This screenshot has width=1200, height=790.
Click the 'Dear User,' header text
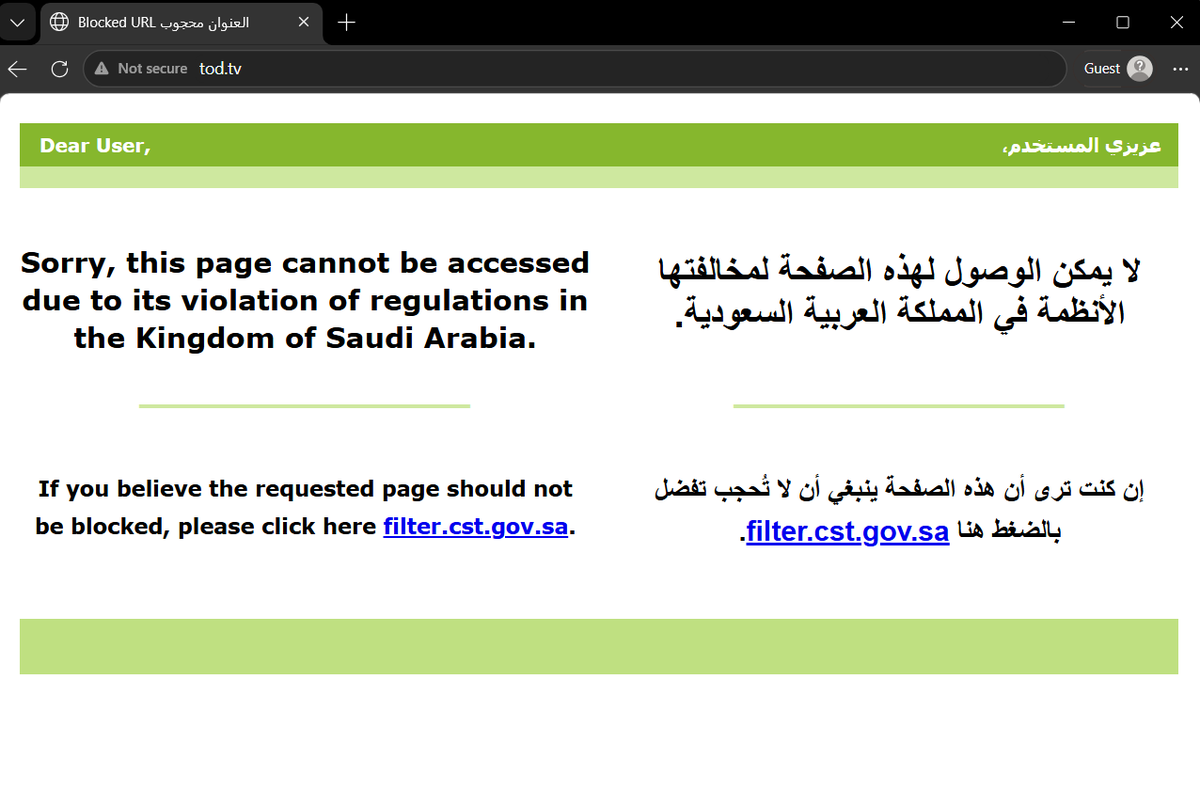[95, 146]
